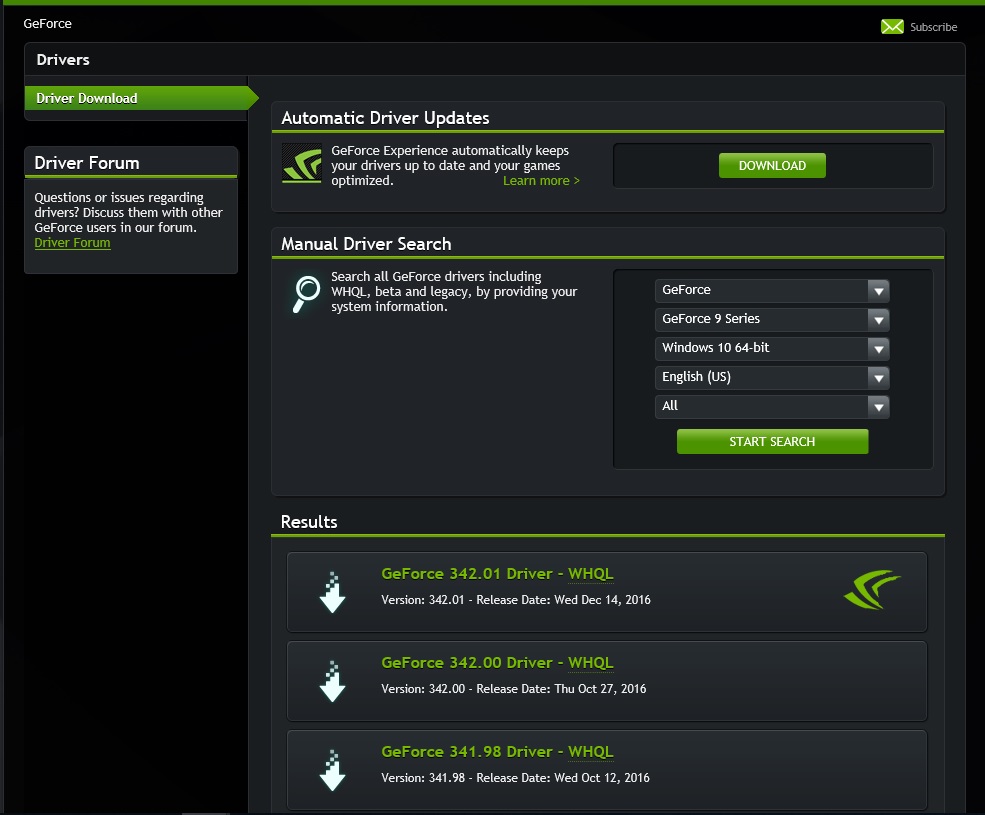This screenshot has height=815, width=985.
Task: Open the GeForce product type dropdown
Action: tap(772, 290)
